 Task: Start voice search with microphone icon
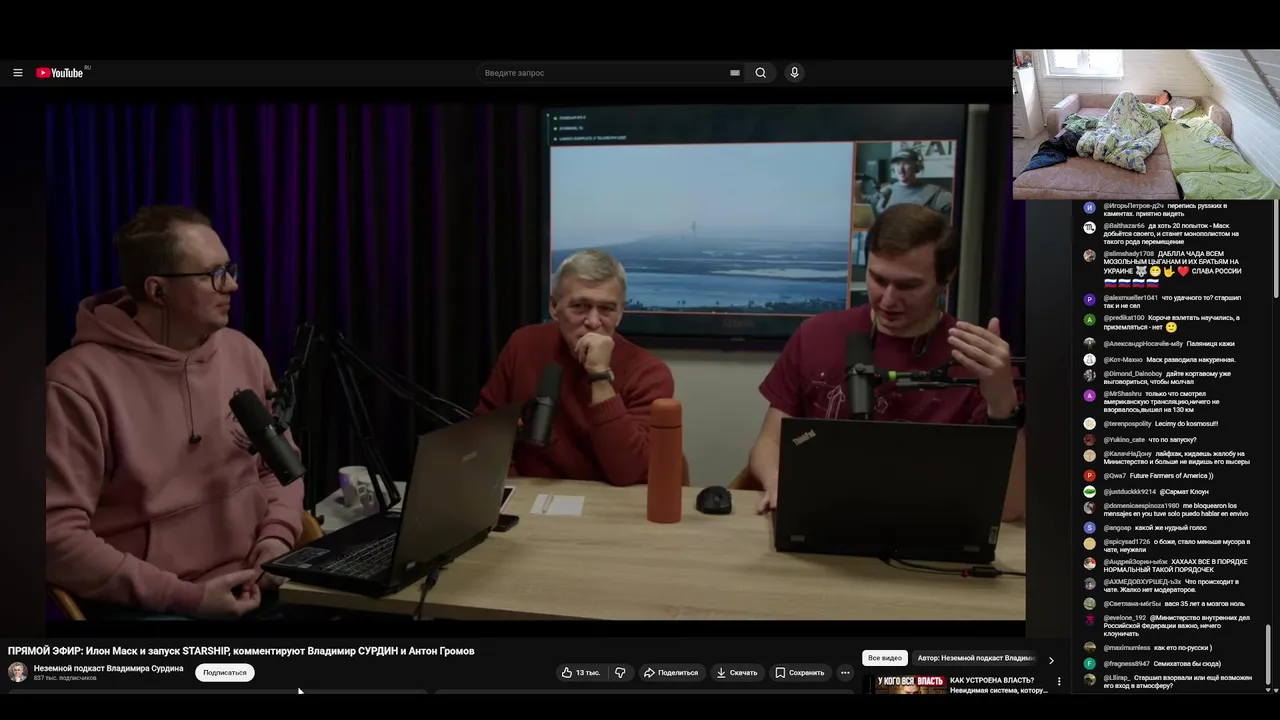tap(794, 73)
